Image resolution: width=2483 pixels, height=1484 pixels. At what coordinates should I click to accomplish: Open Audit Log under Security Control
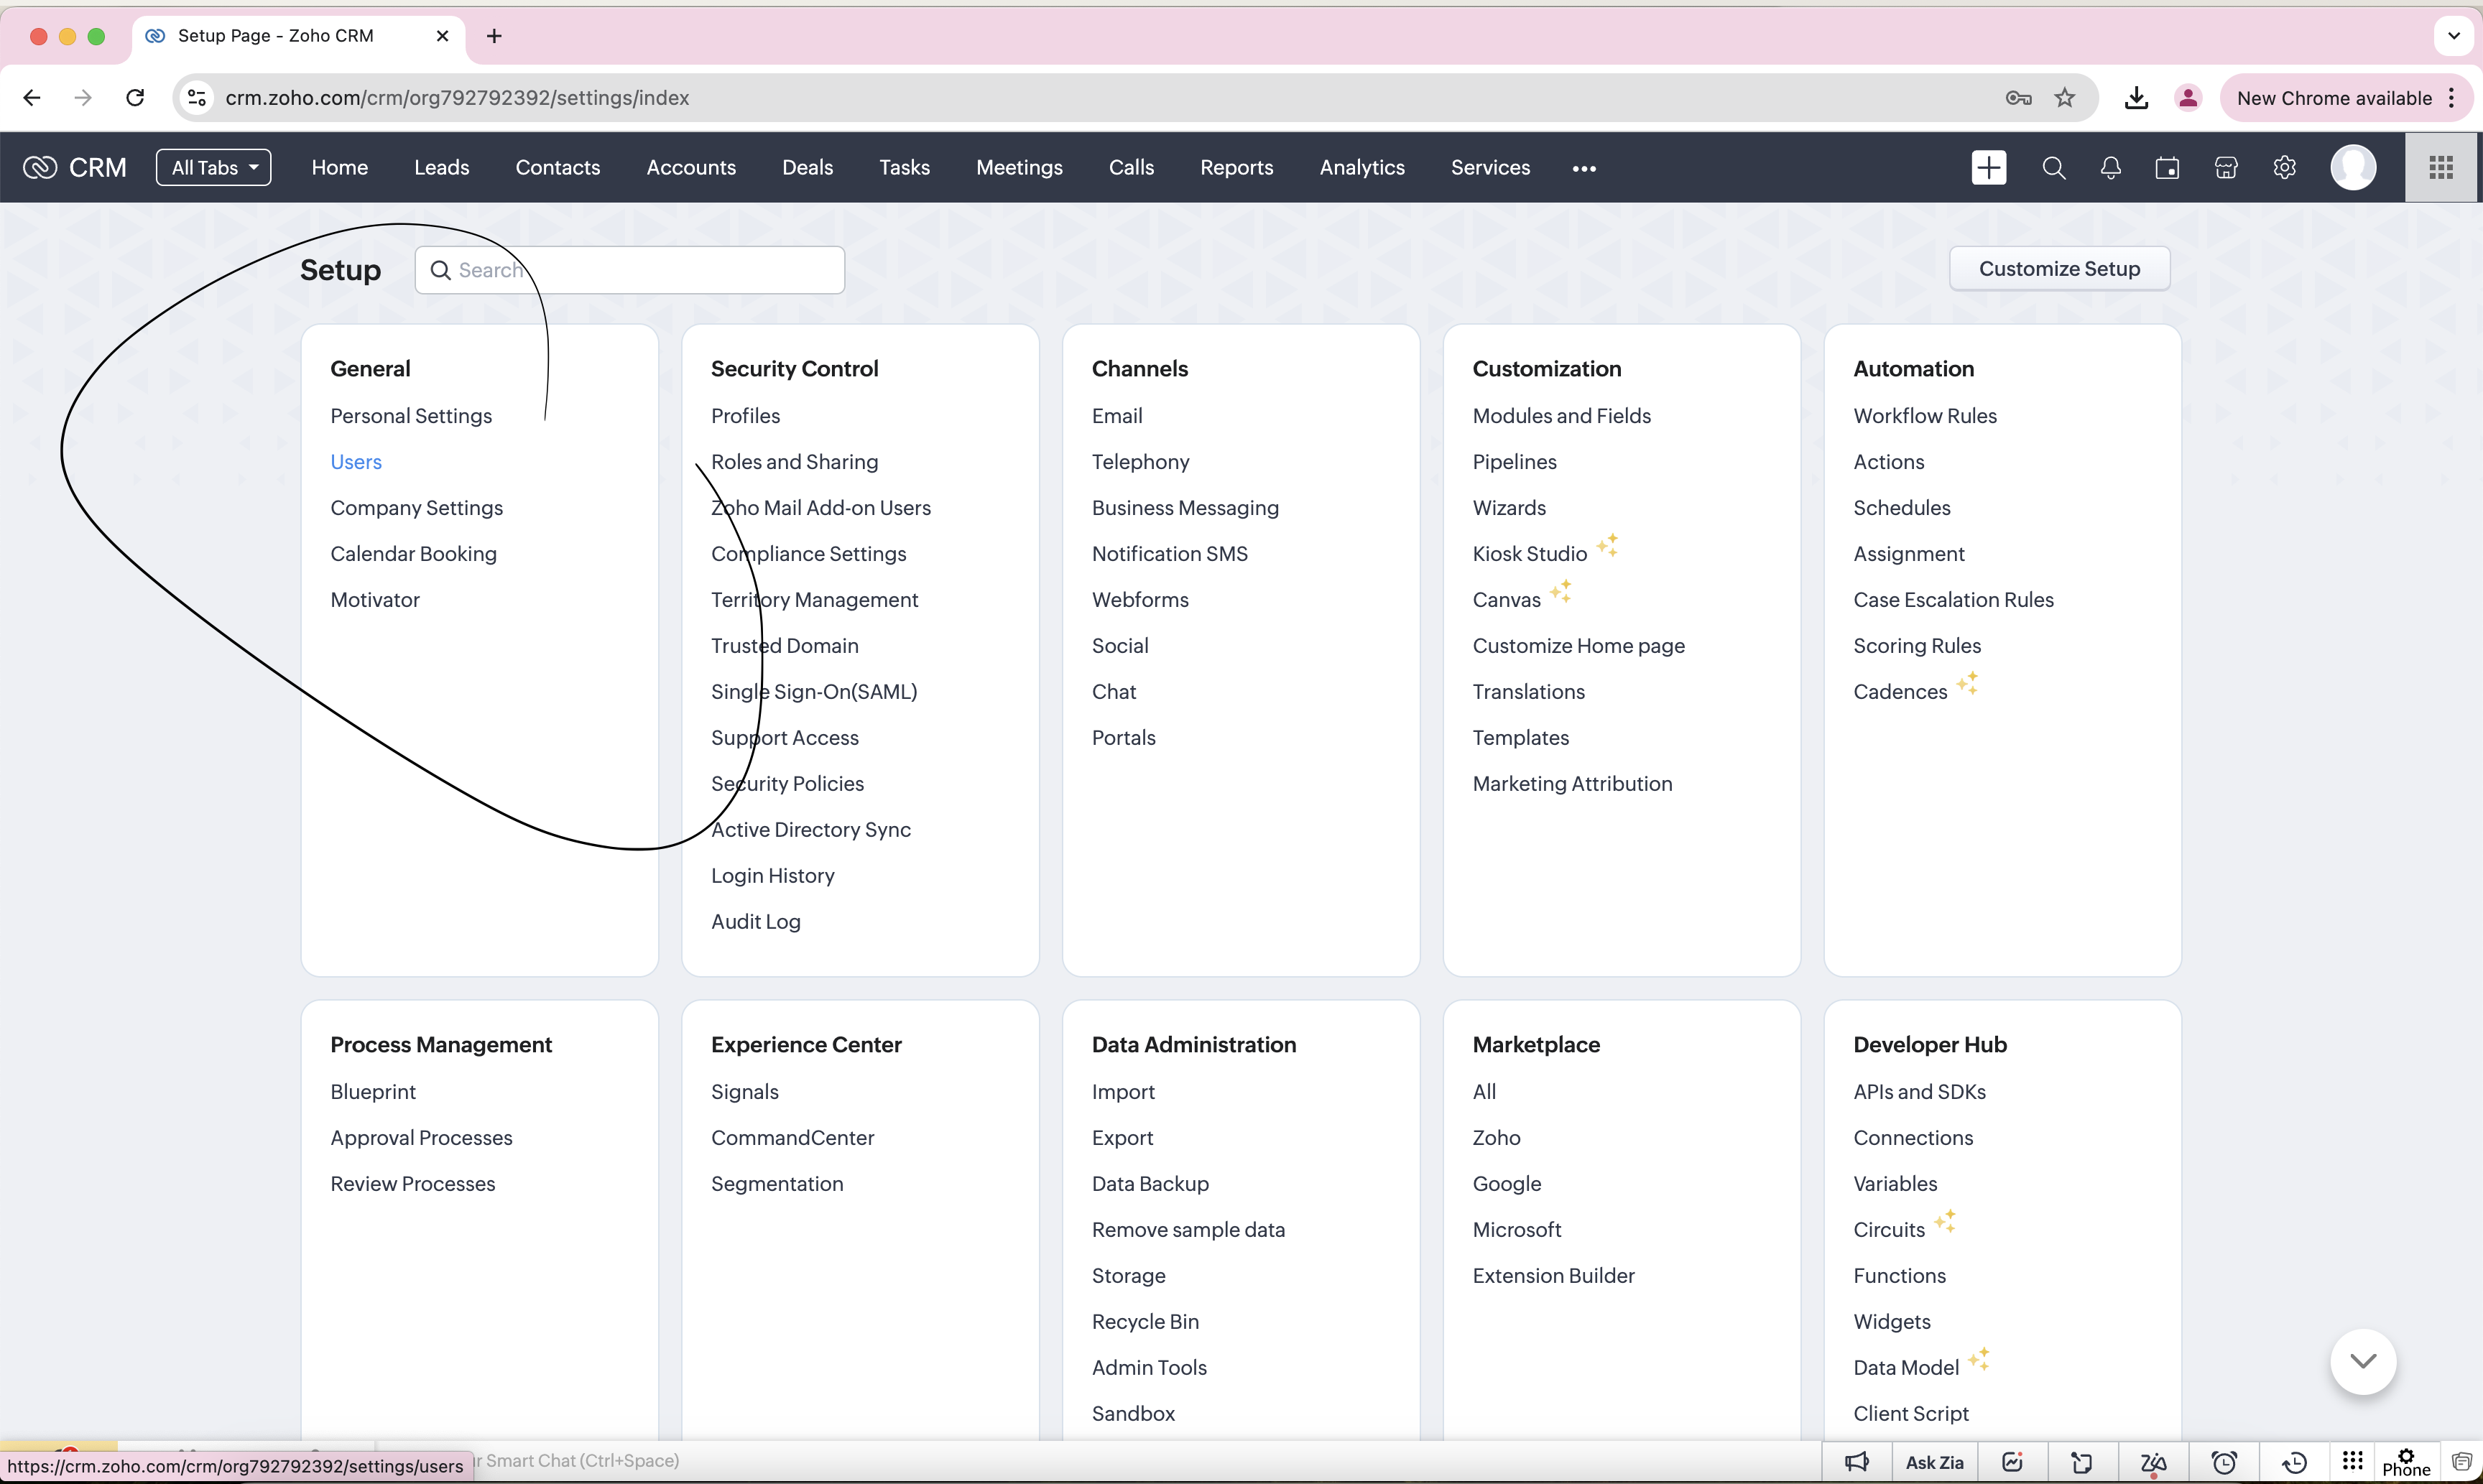(x=755, y=921)
